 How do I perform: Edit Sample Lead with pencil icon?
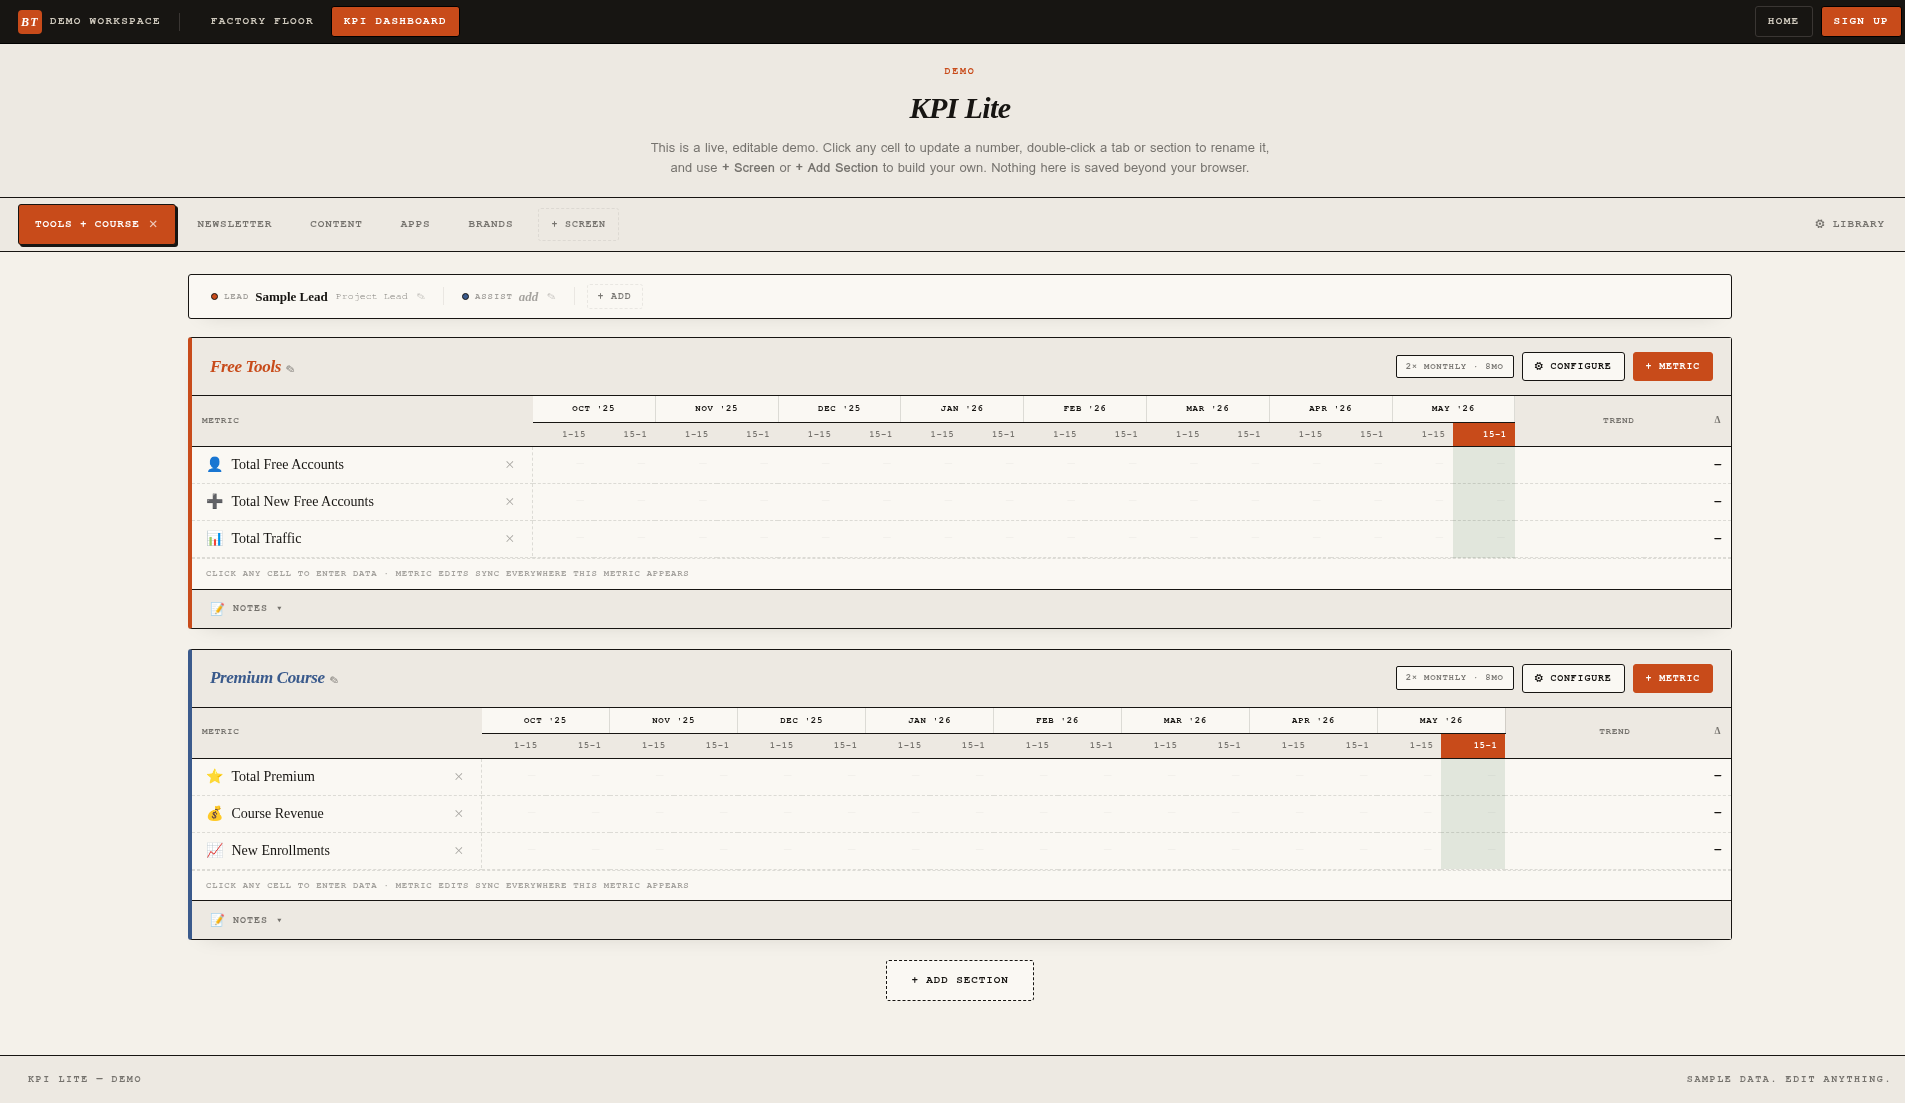(421, 297)
